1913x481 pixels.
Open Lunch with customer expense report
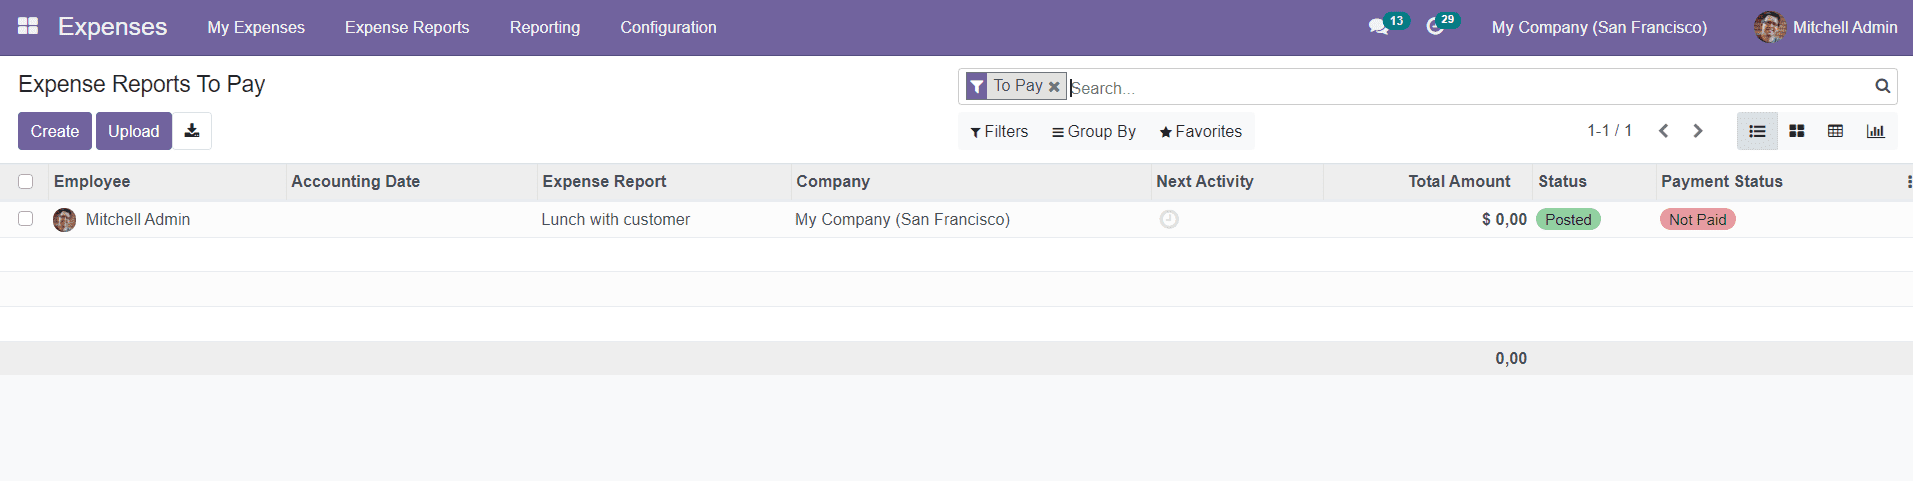(x=615, y=220)
